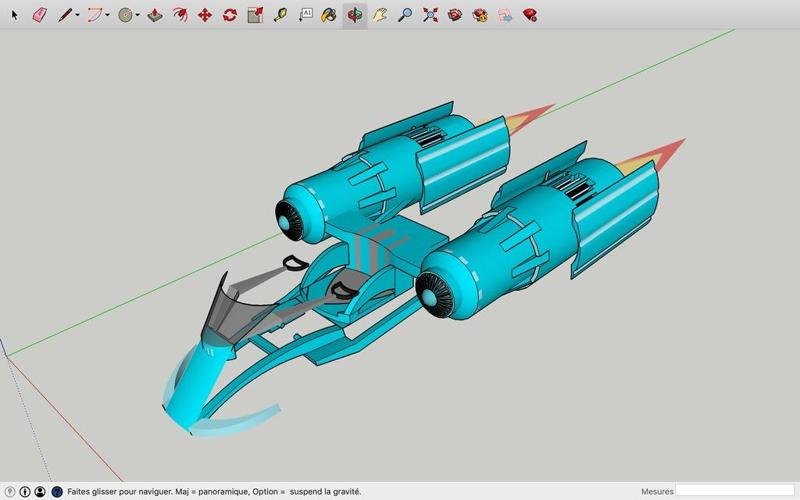800x500 pixels.
Task: Select the Pan hand tool
Action: [x=380, y=15]
